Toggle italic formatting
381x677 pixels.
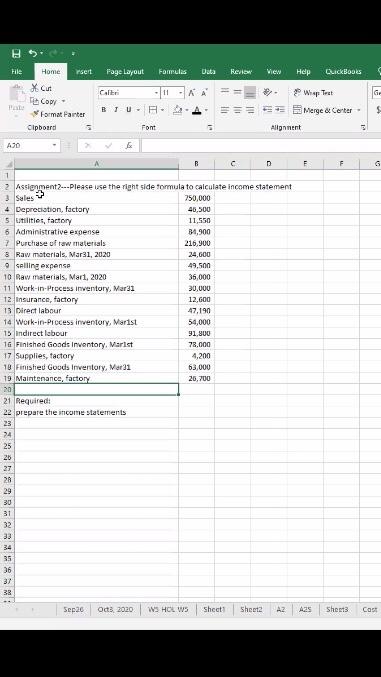pos(116,110)
